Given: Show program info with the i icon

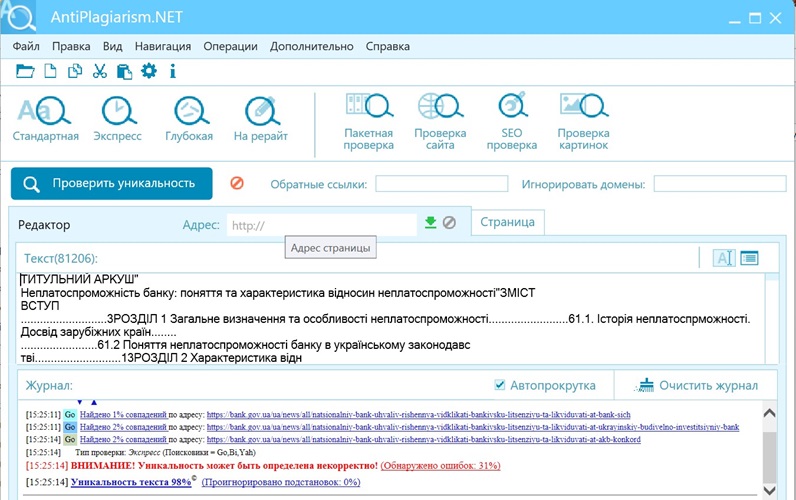Looking at the screenshot, I should [x=173, y=71].
